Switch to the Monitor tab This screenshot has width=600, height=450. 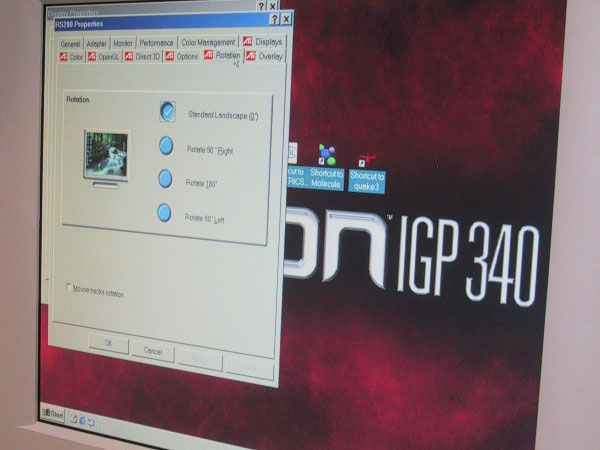click(x=123, y=43)
